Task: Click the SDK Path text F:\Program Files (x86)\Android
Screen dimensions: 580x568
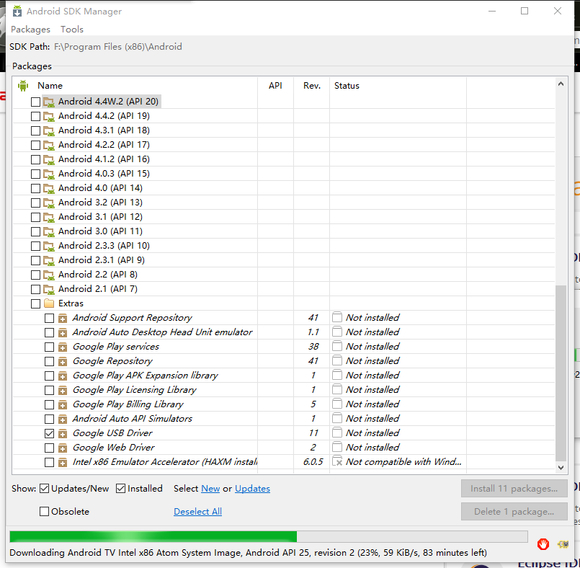Action: tap(118, 47)
